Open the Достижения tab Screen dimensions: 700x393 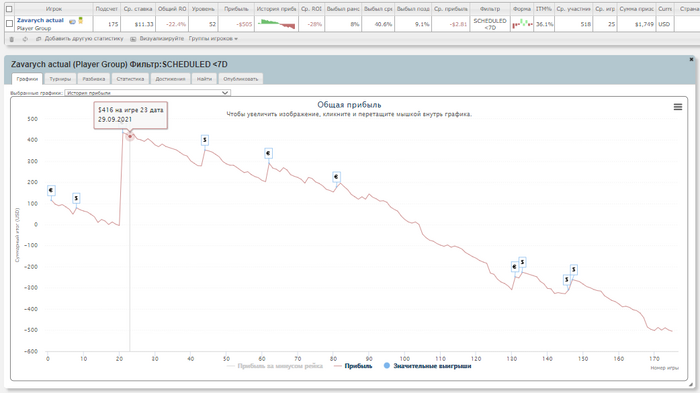[171, 79]
